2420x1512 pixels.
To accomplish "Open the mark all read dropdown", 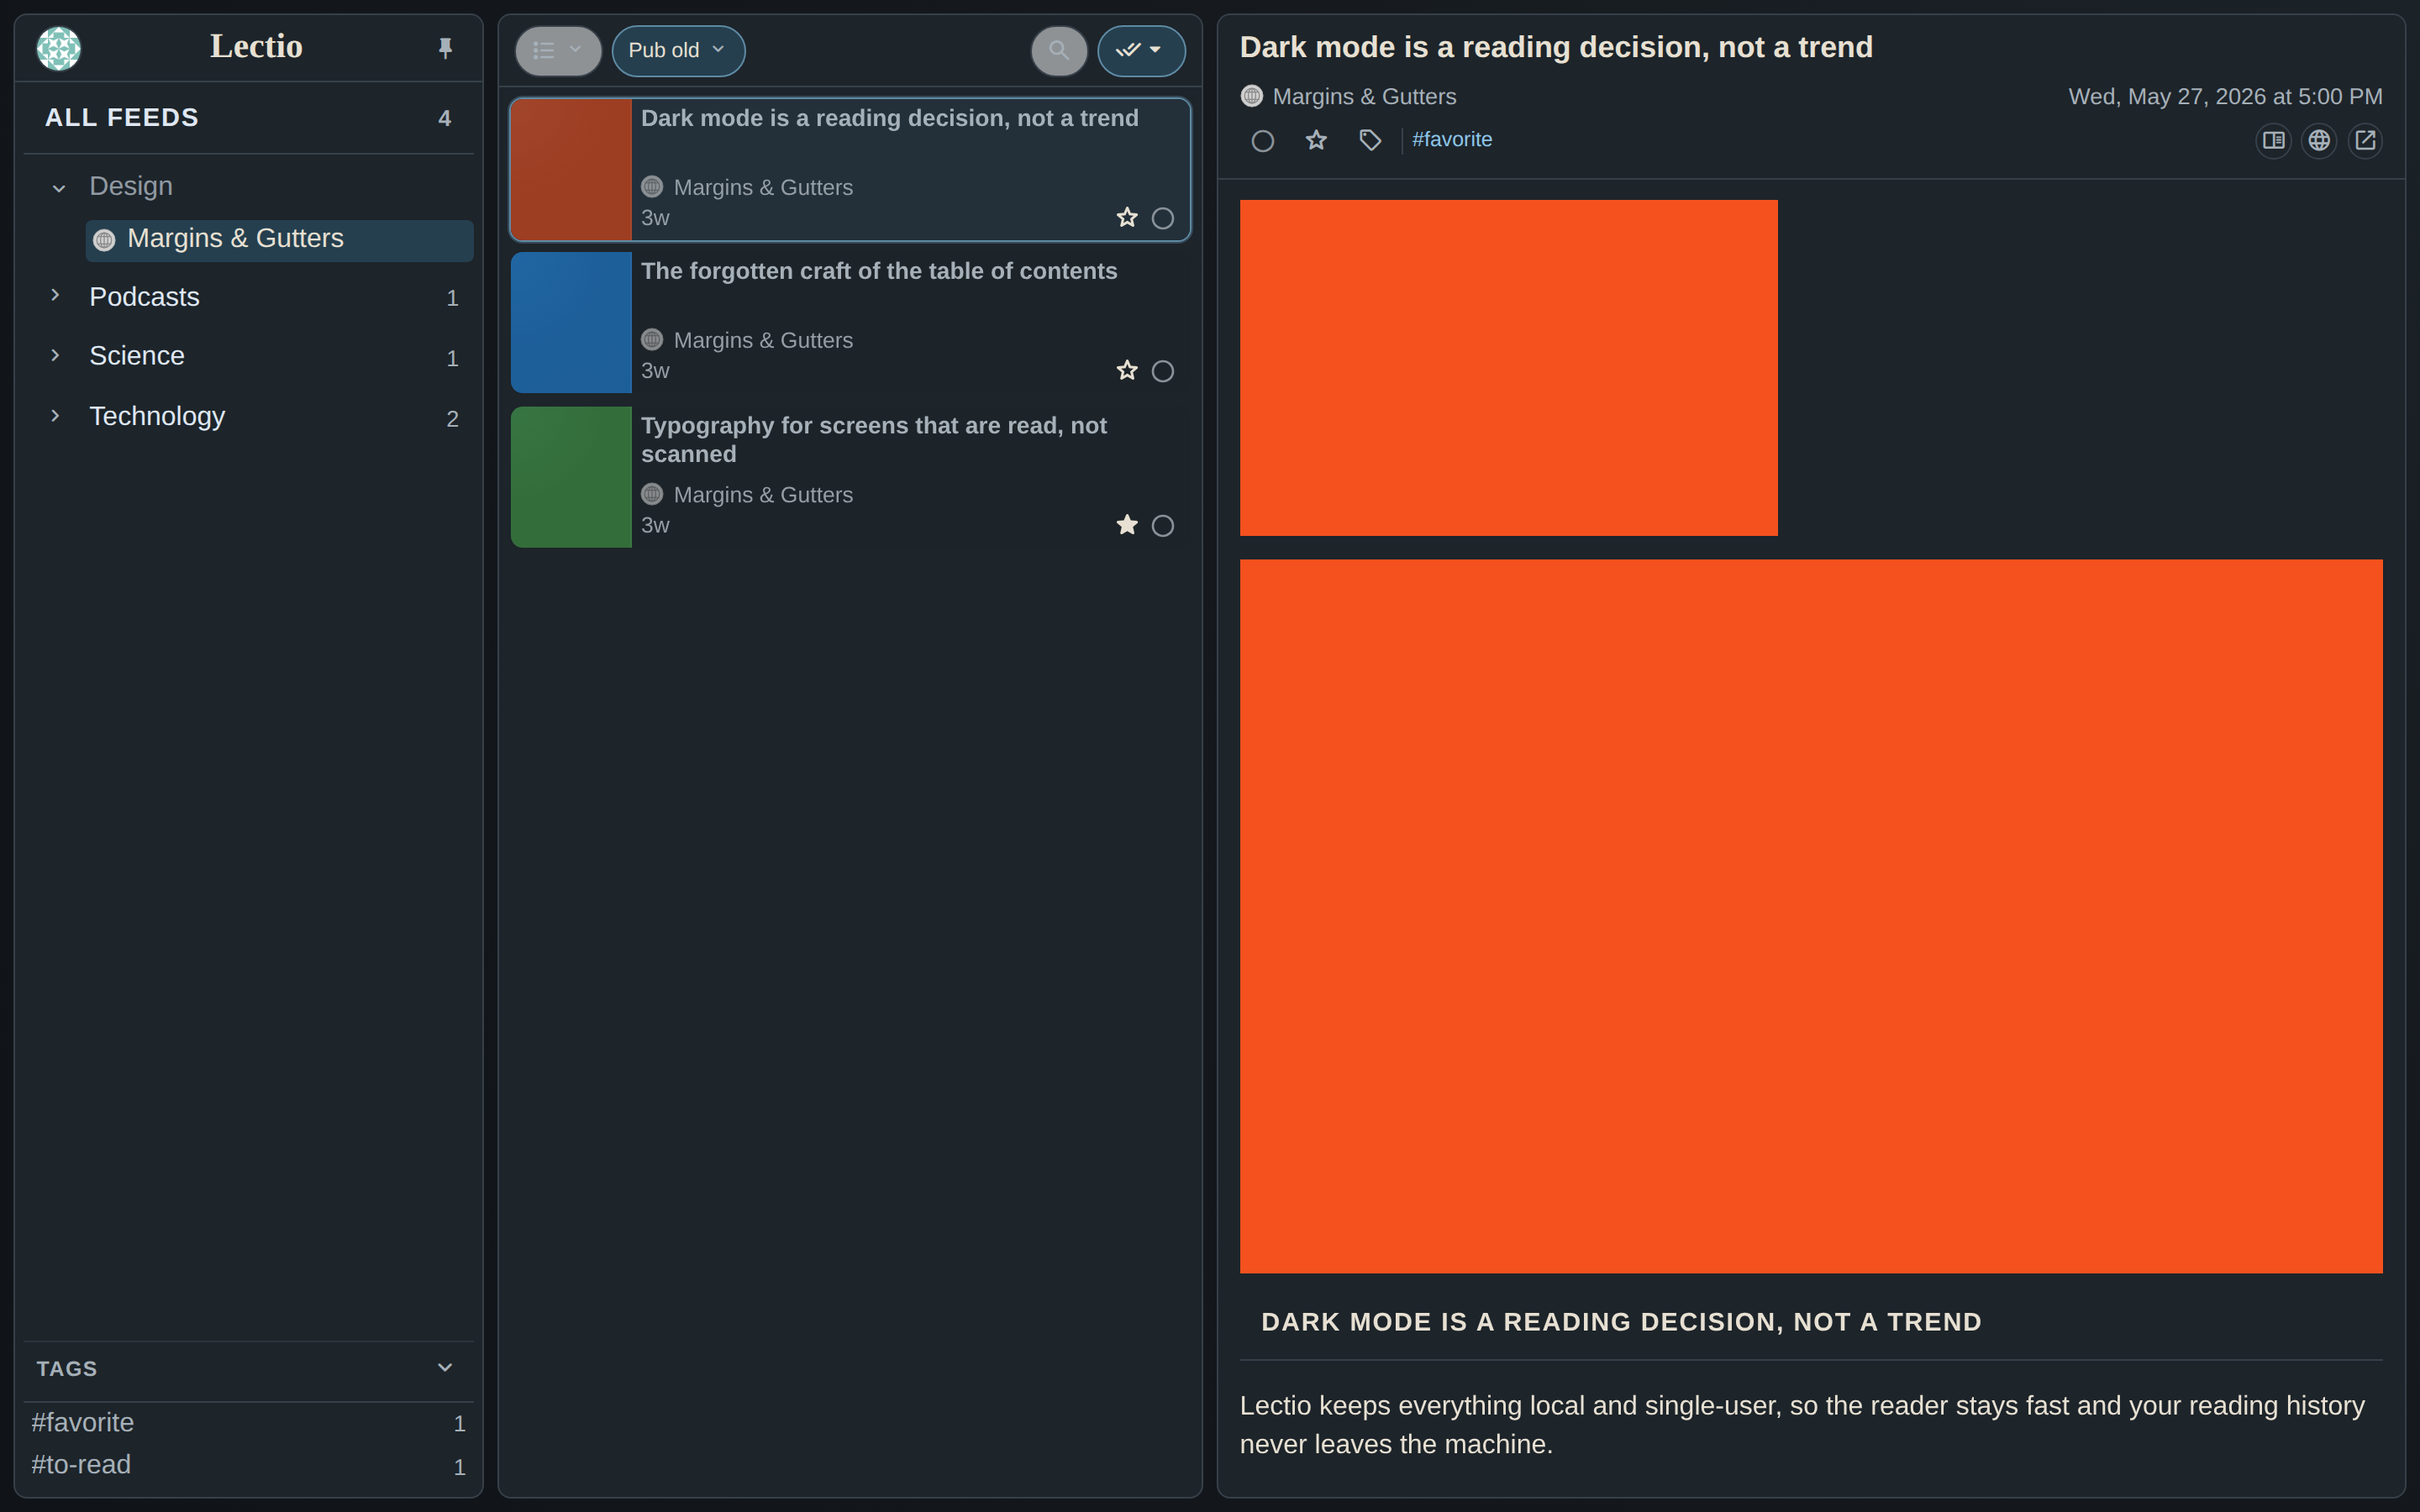I will coord(1141,50).
